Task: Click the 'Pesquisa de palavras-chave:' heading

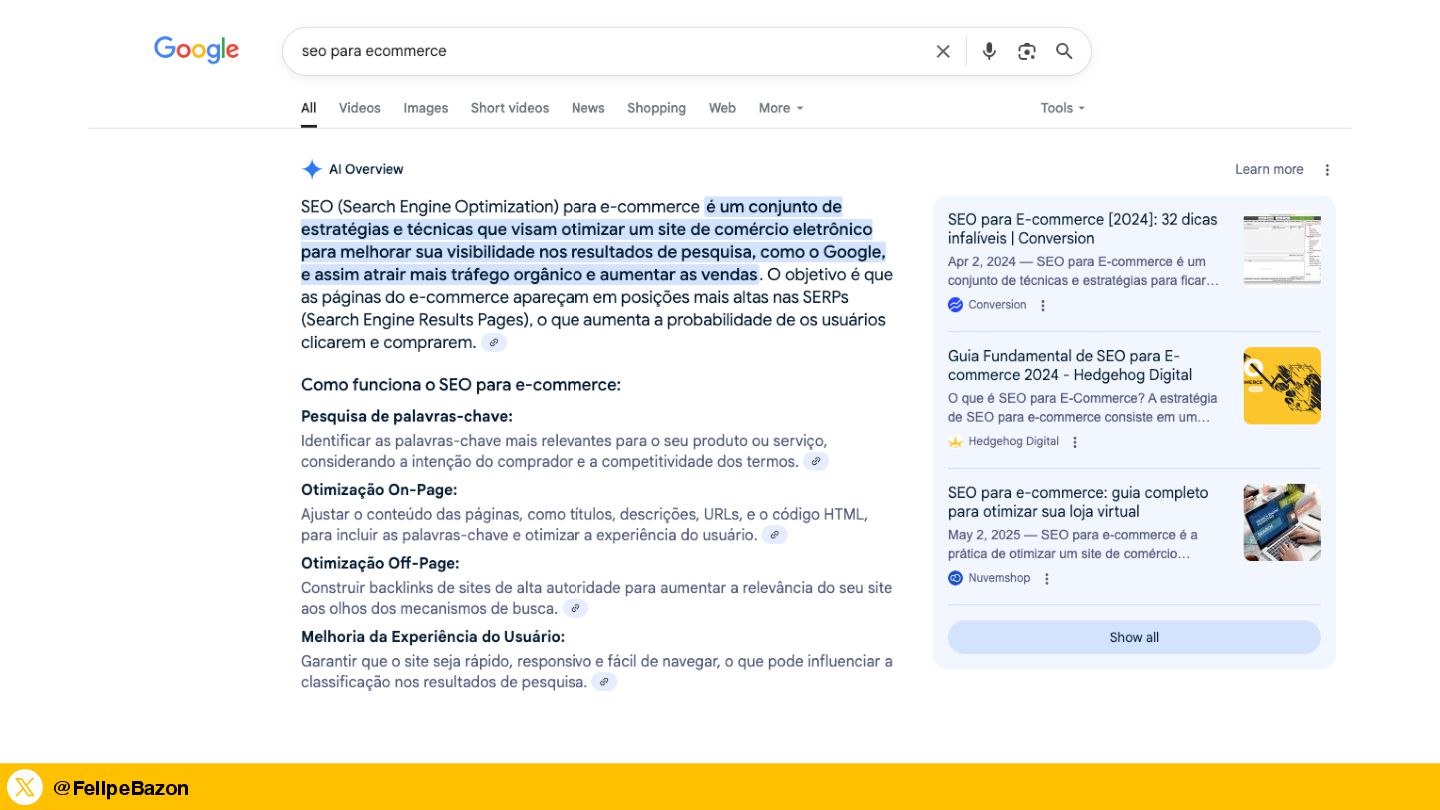Action: (x=407, y=416)
